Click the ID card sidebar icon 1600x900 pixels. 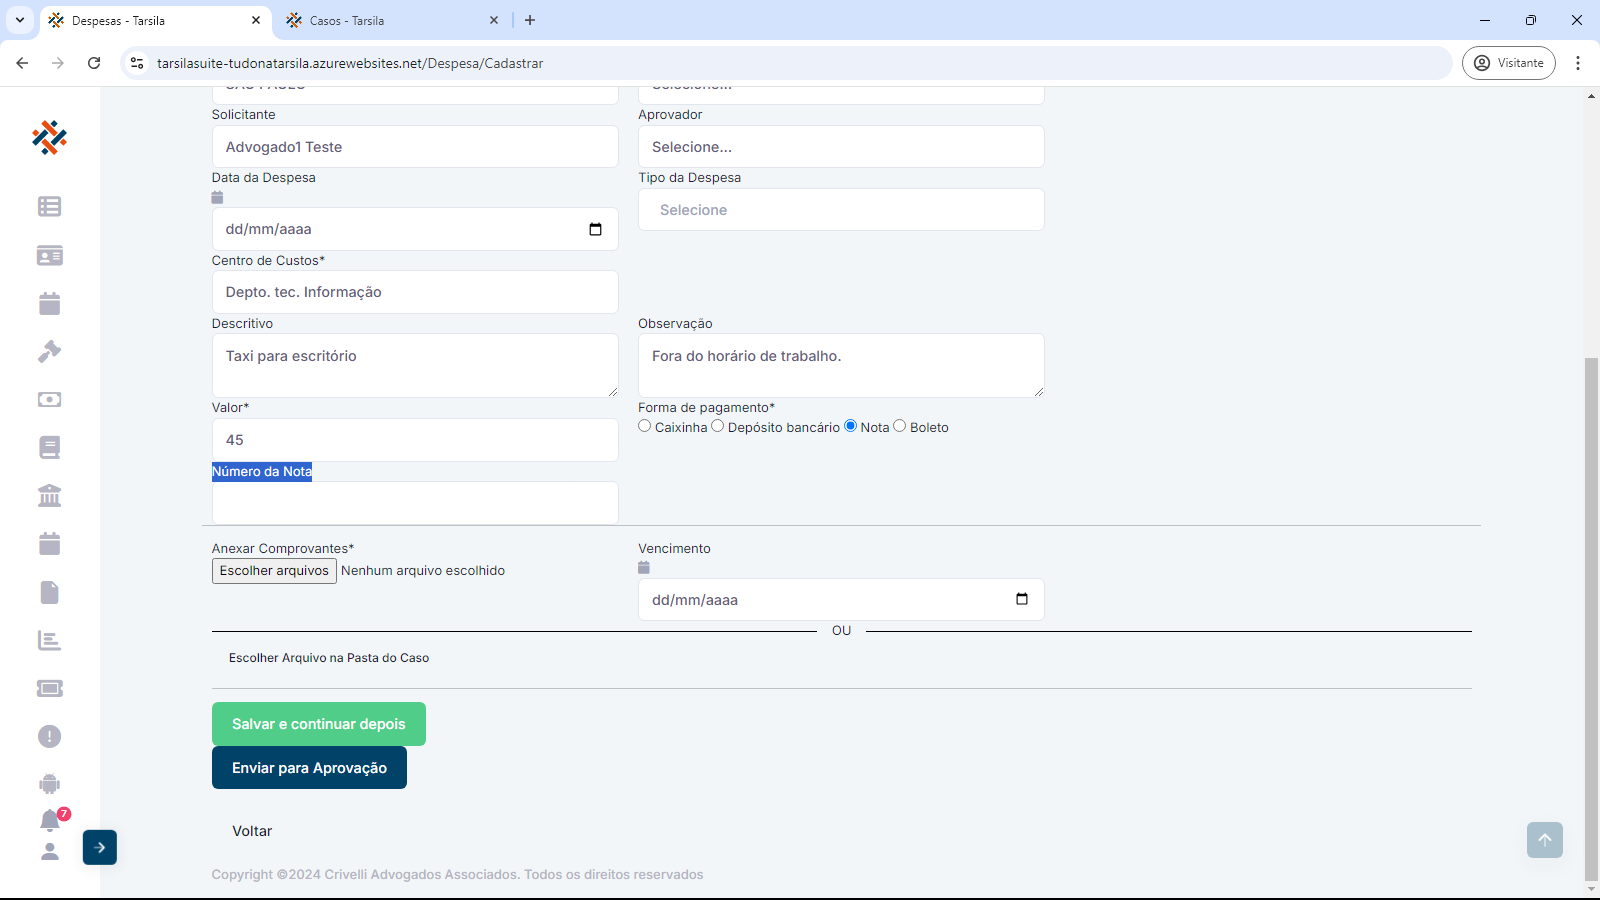pyautogui.click(x=49, y=255)
